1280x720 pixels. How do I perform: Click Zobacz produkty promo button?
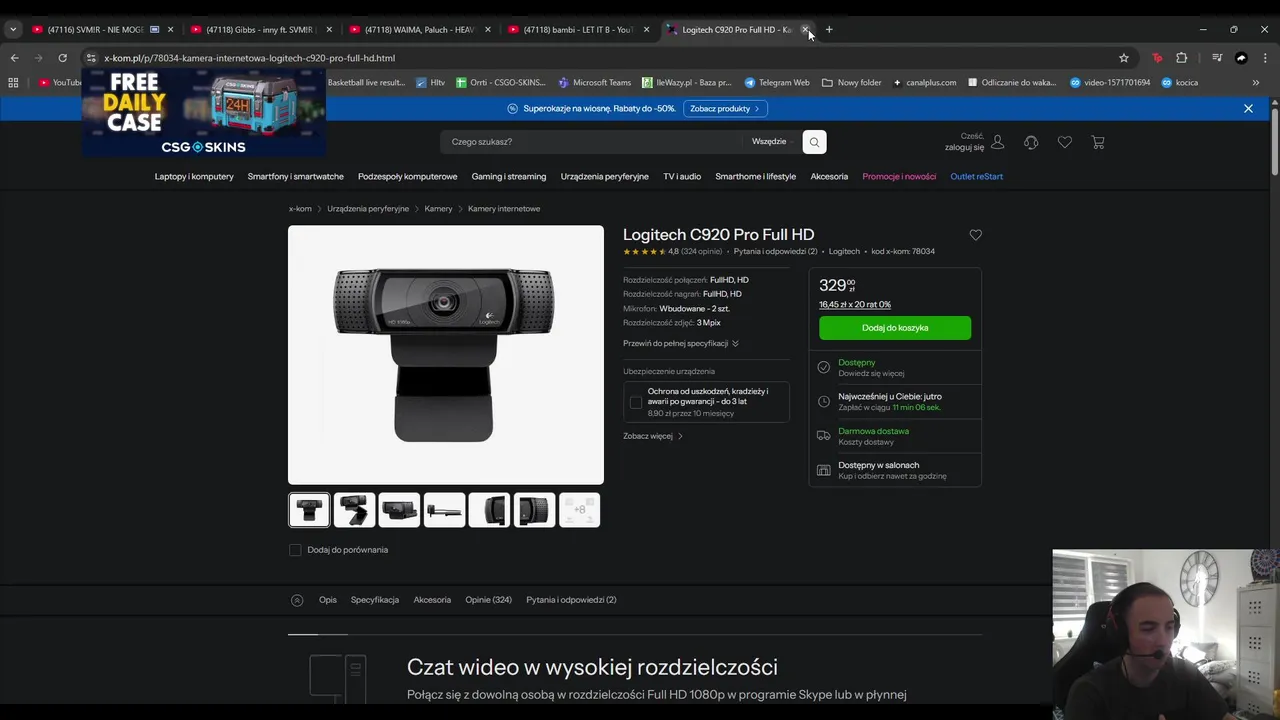[725, 108]
